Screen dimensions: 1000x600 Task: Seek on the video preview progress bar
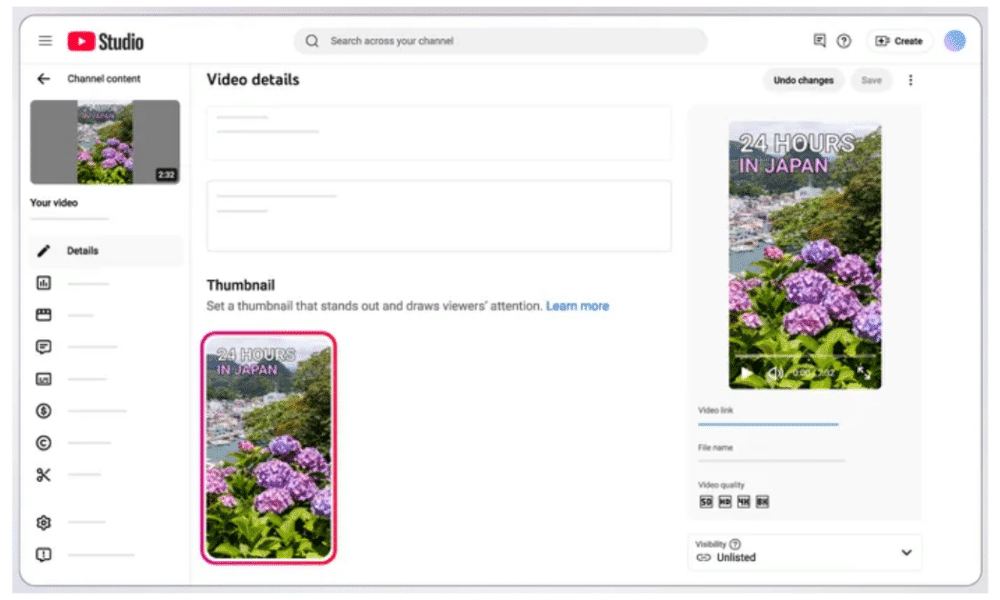[x=805, y=356]
